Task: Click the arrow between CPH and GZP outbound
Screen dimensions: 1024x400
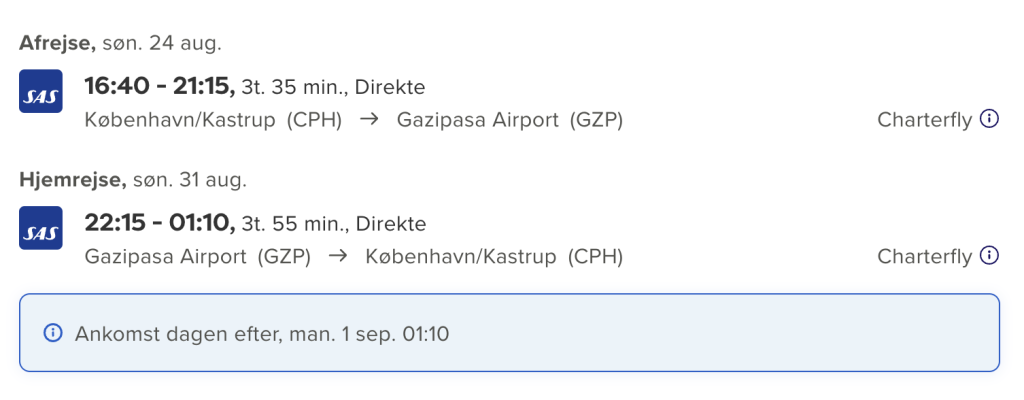Action: (370, 120)
